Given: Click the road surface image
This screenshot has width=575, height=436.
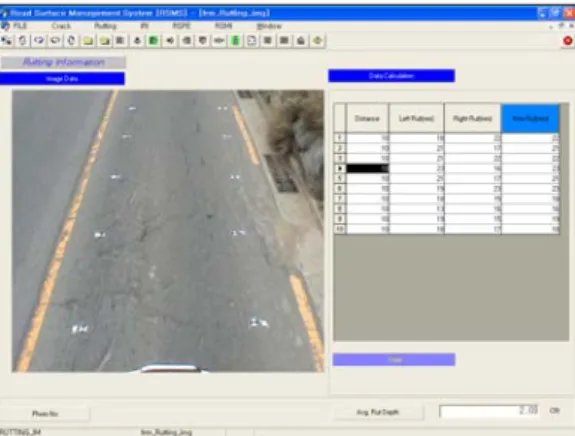Looking at the screenshot, I should [168, 231].
